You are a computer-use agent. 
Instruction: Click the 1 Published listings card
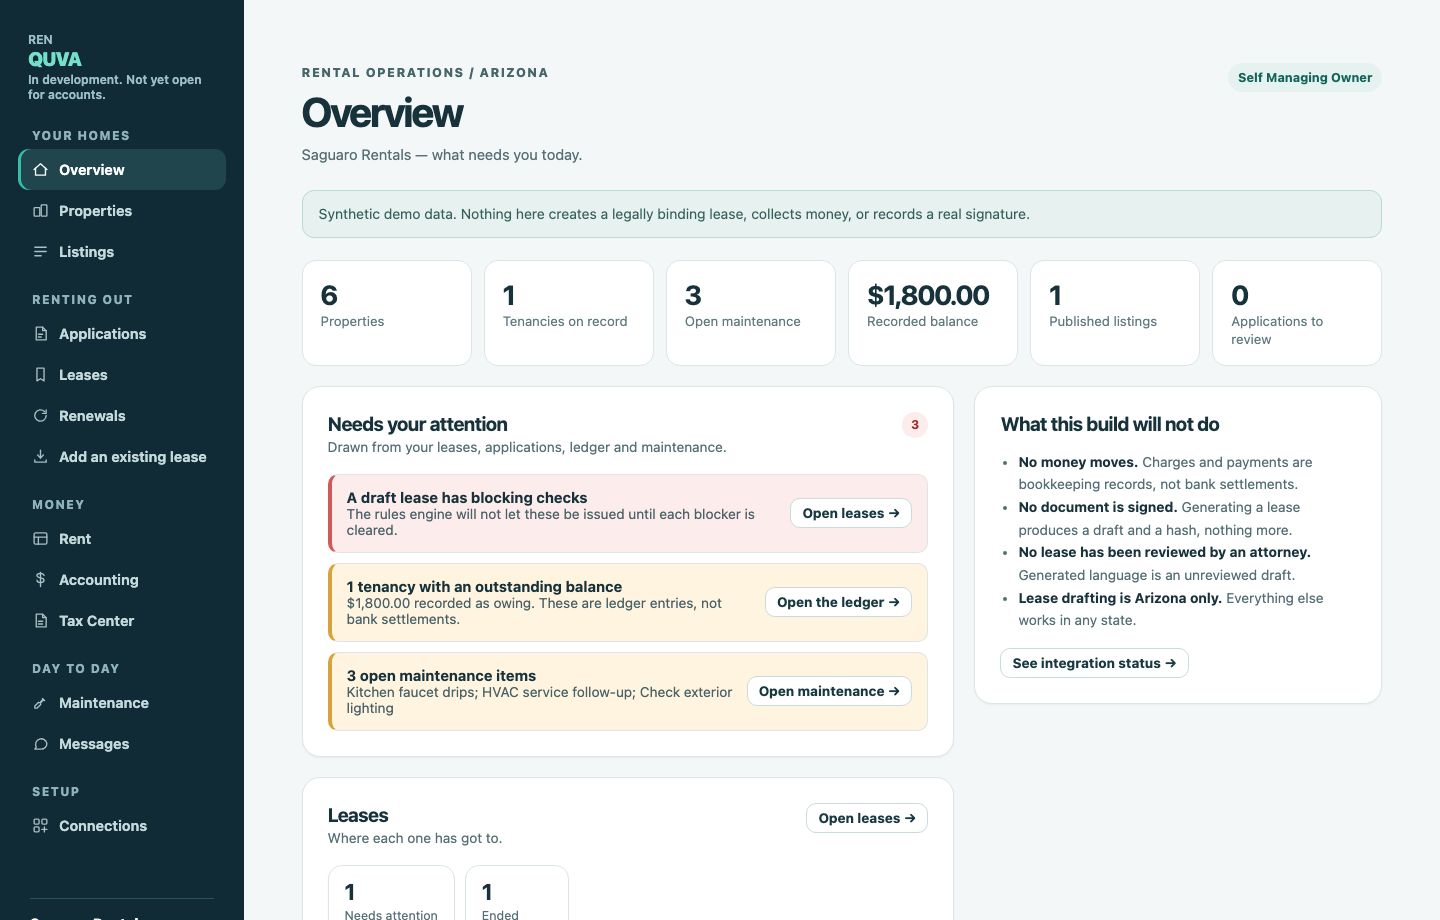click(x=1115, y=313)
